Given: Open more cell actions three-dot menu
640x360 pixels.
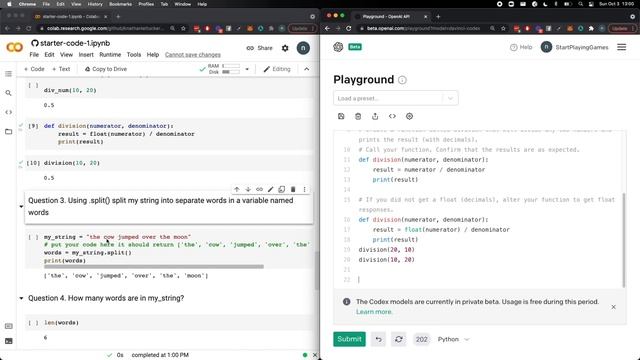Looking at the screenshot, I should 304,189.
